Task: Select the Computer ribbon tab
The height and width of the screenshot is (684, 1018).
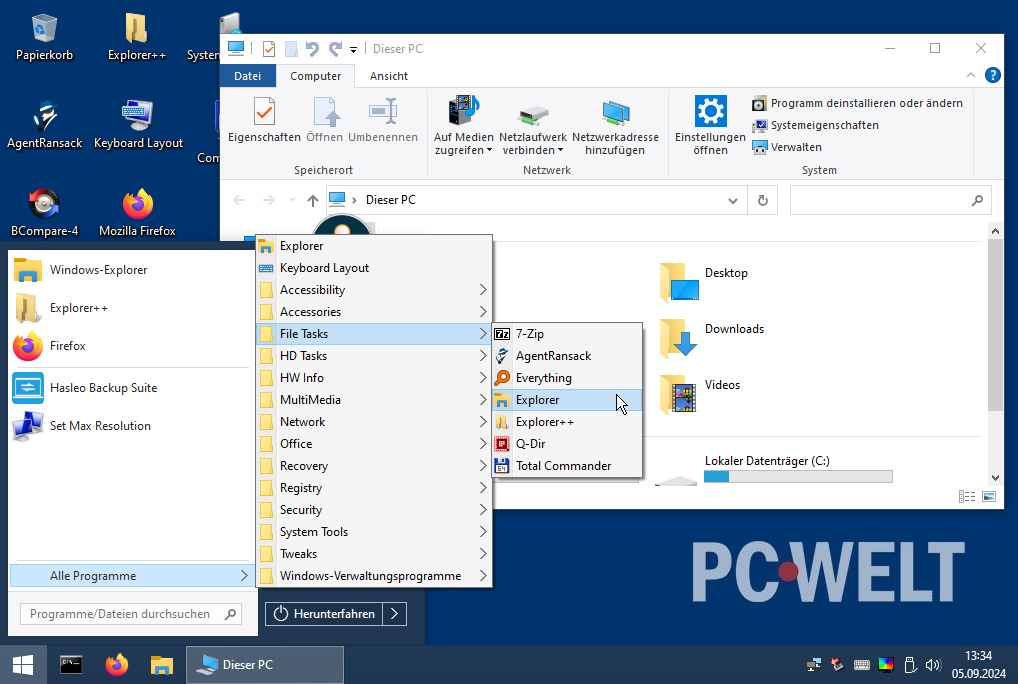Action: pyautogui.click(x=316, y=76)
